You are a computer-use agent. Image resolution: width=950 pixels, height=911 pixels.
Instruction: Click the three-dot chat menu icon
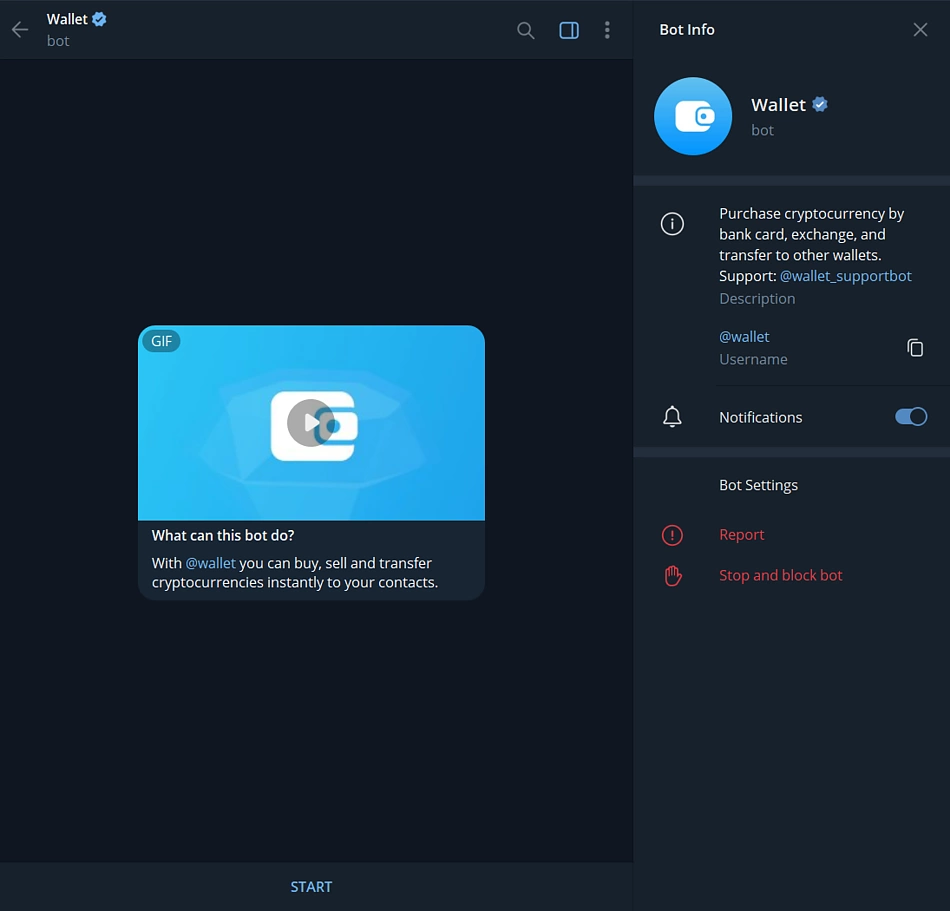pyautogui.click(x=607, y=30)
